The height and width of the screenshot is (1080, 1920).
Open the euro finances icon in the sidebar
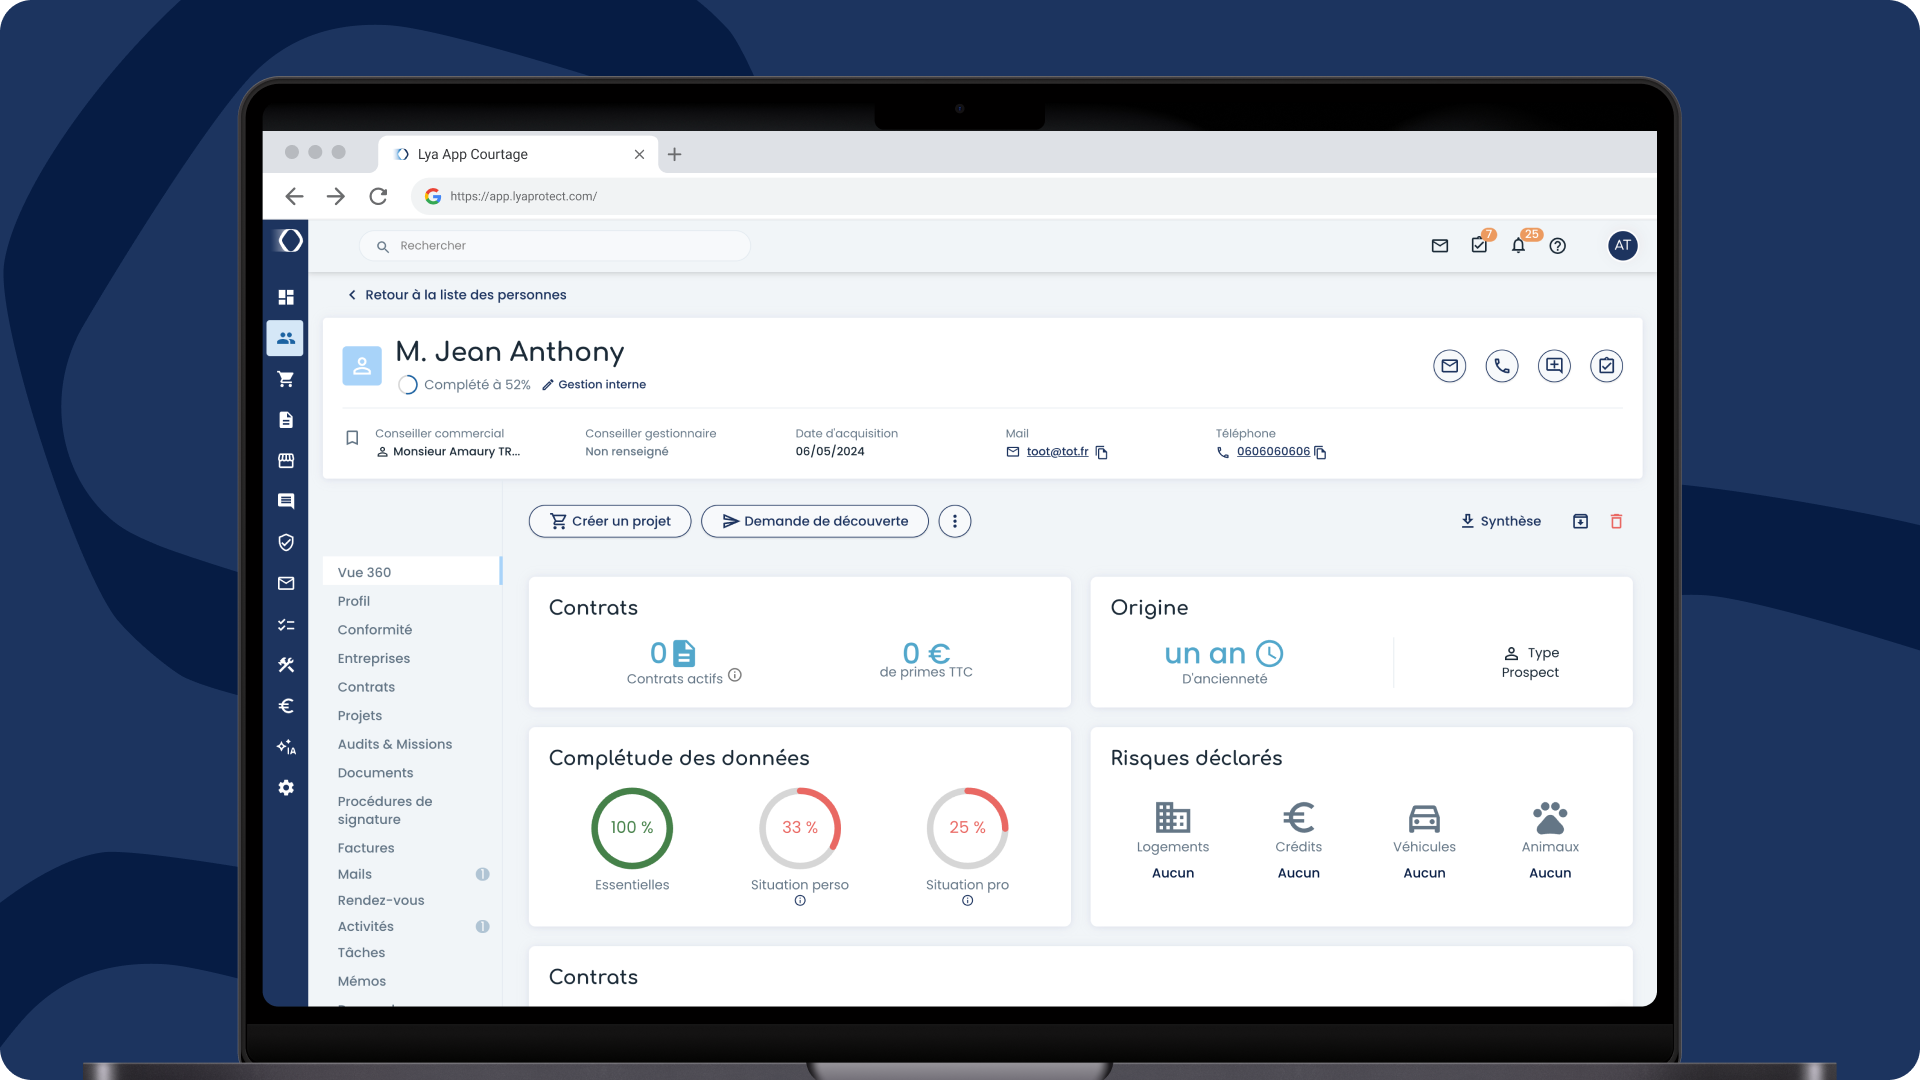286,706
